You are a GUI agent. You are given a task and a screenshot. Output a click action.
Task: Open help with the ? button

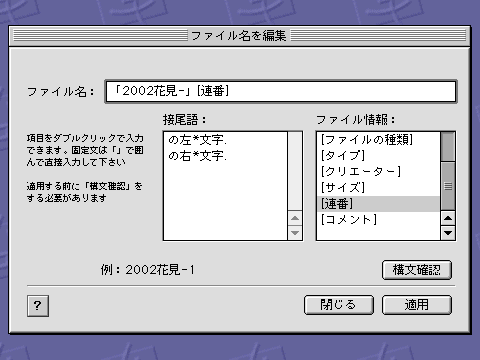[38, 306]
